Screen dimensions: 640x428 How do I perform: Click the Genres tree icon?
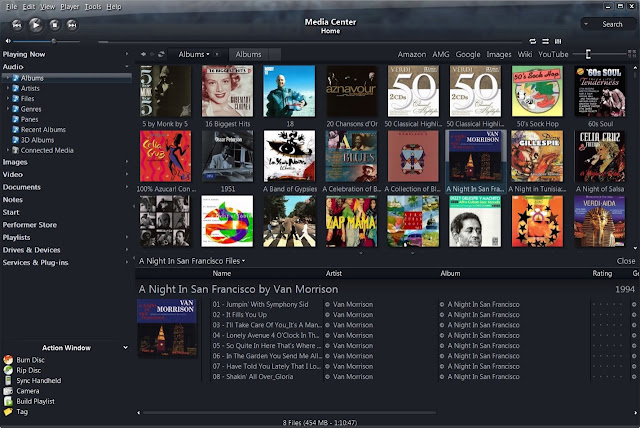coord(16,109)
